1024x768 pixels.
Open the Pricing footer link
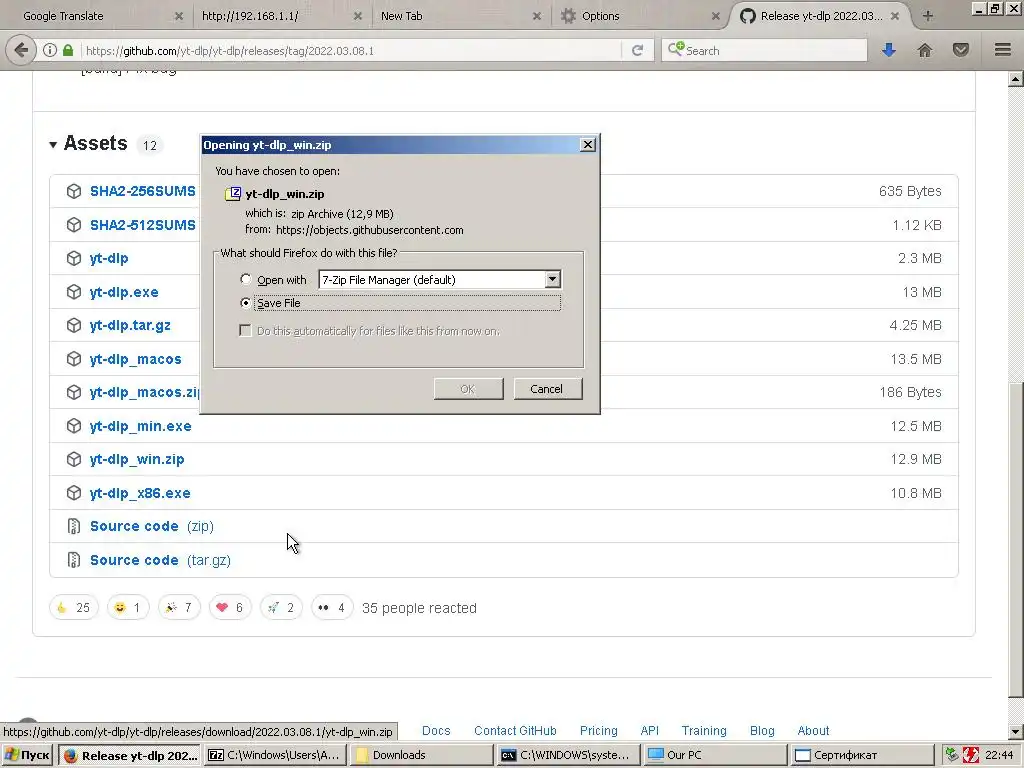click(x=599, y=731)
